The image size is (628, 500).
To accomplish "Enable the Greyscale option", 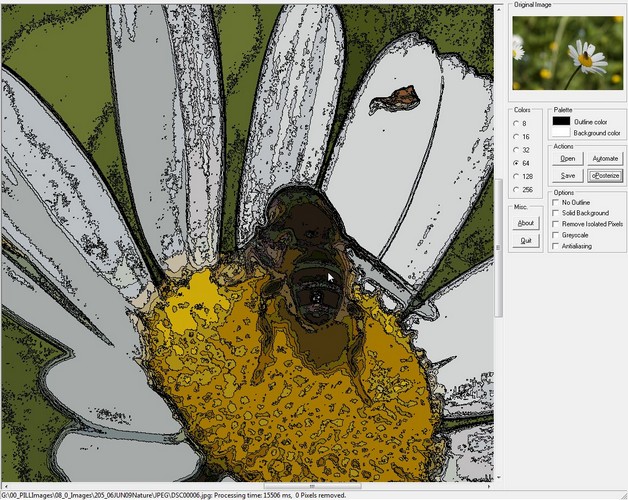I will 556,235.
